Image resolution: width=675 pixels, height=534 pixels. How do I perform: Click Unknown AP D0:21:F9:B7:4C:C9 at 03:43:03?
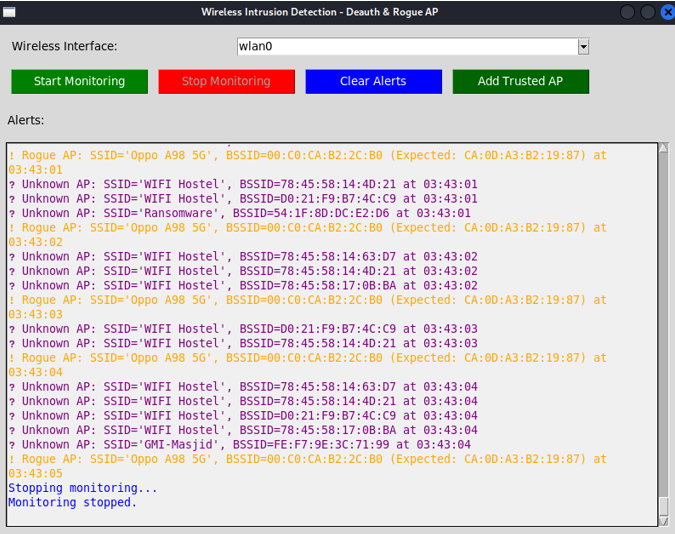(243, 329)
